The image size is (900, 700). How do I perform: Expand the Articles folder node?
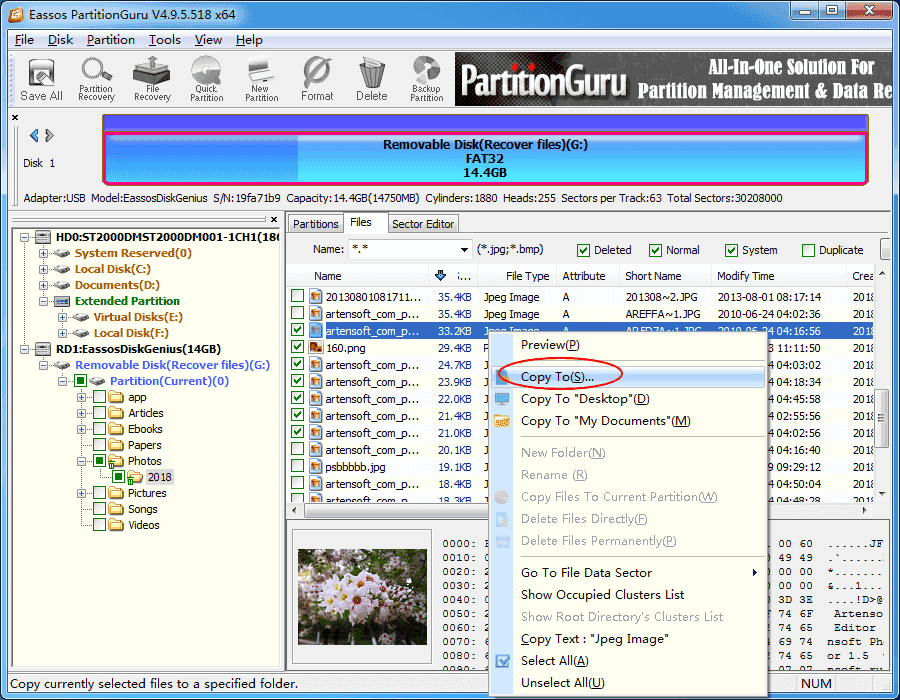click(82, 413)
